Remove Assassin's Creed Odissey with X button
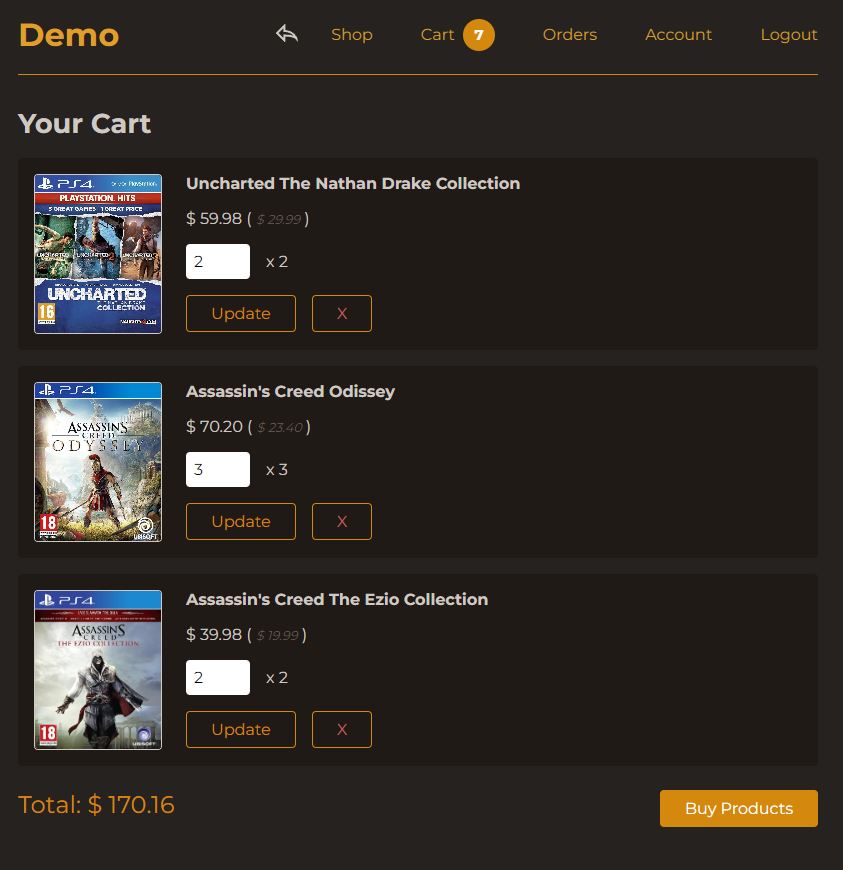The height and width of the screenshot is (870, 843). click(342, 522)
